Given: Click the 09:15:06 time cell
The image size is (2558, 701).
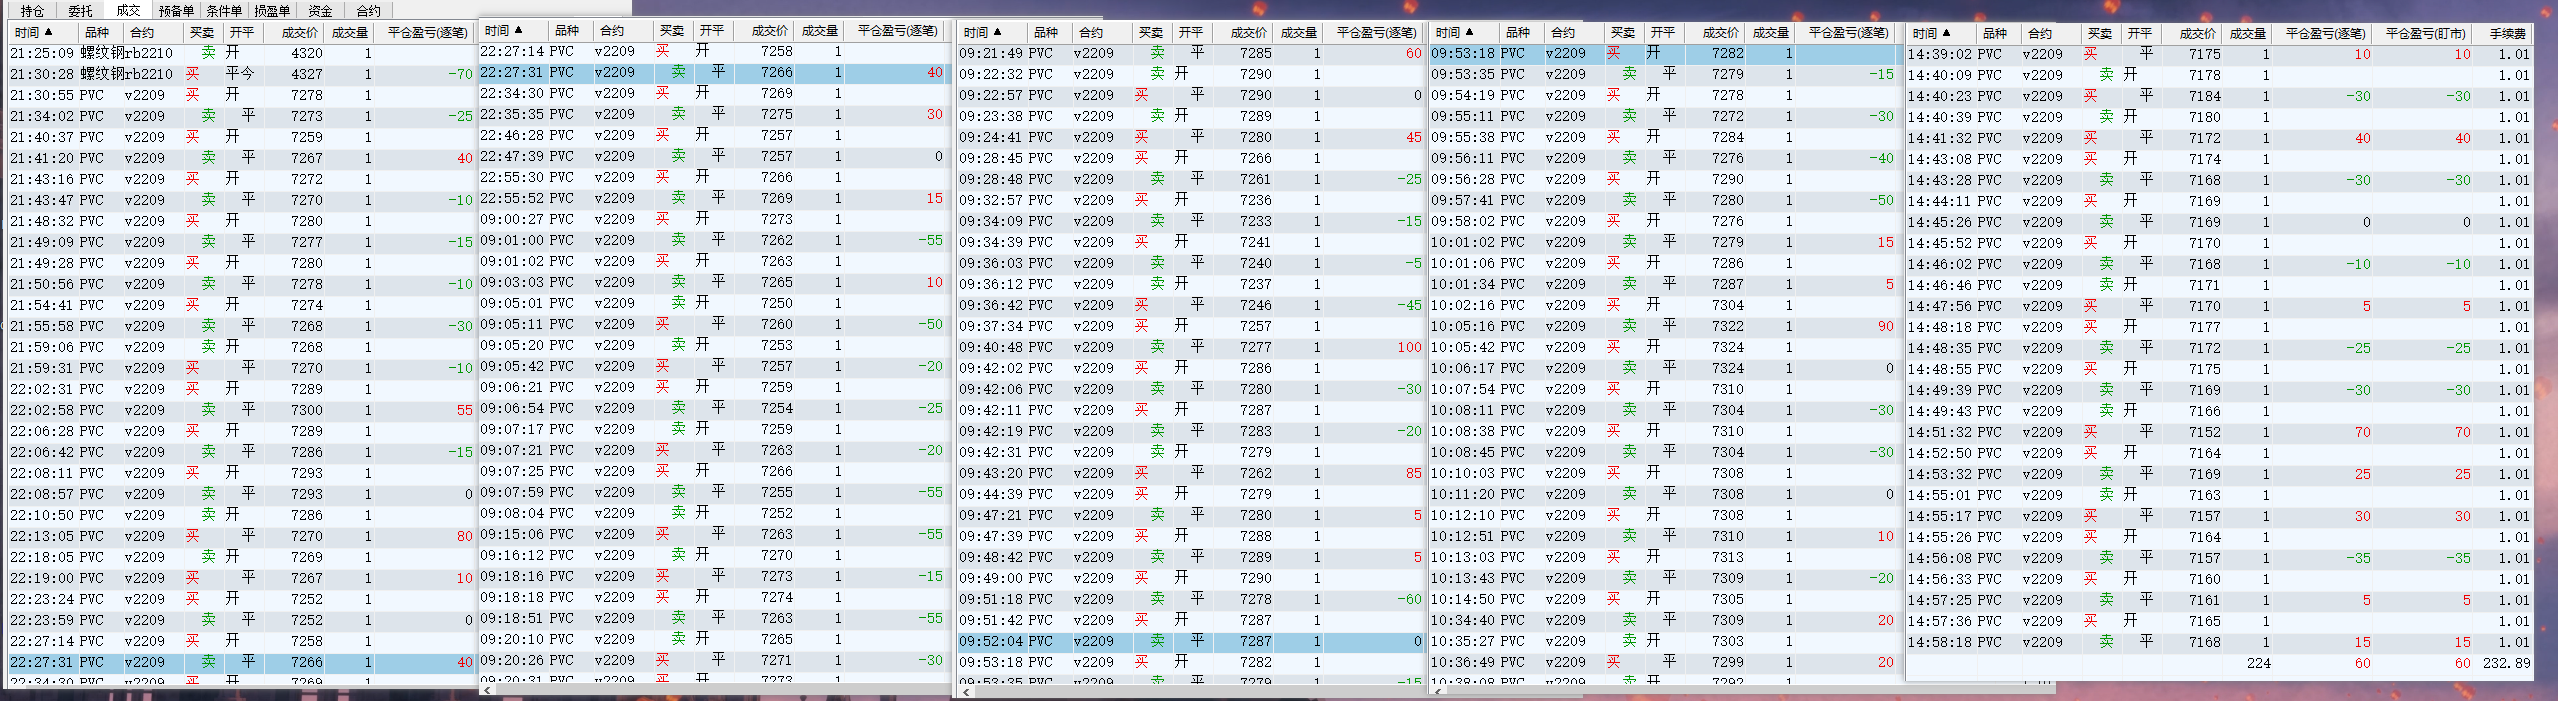Looking at the screenshot, I should [512, 534].
